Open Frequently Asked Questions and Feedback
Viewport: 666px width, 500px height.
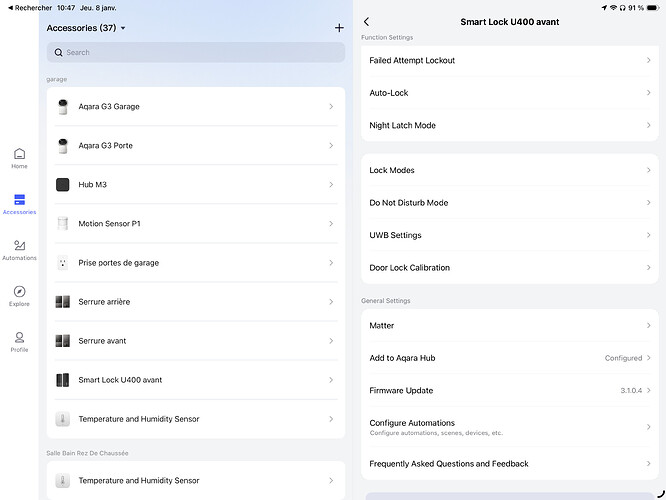[509, 464]
